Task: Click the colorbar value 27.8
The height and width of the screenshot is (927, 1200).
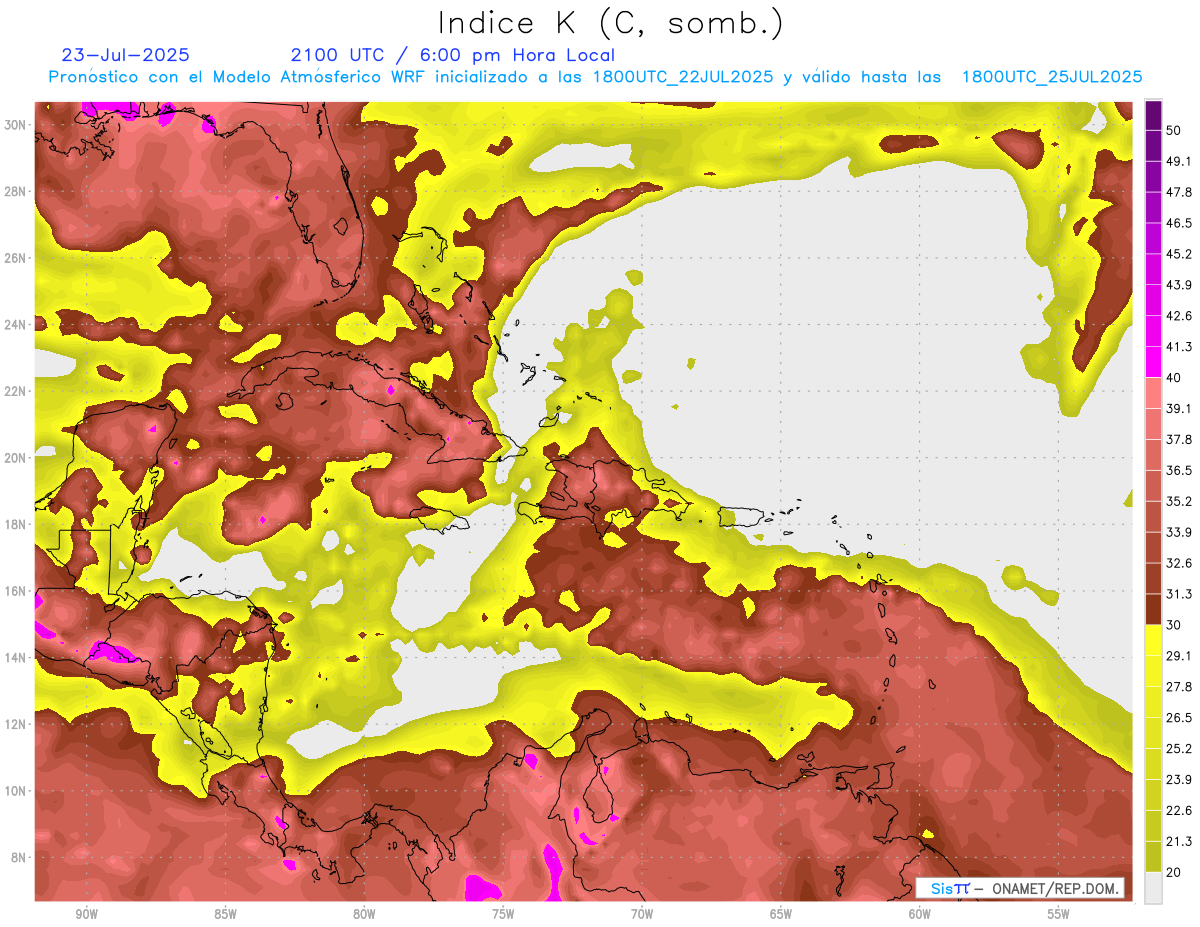Action: pyautogui.click(x=1179, y=687)
